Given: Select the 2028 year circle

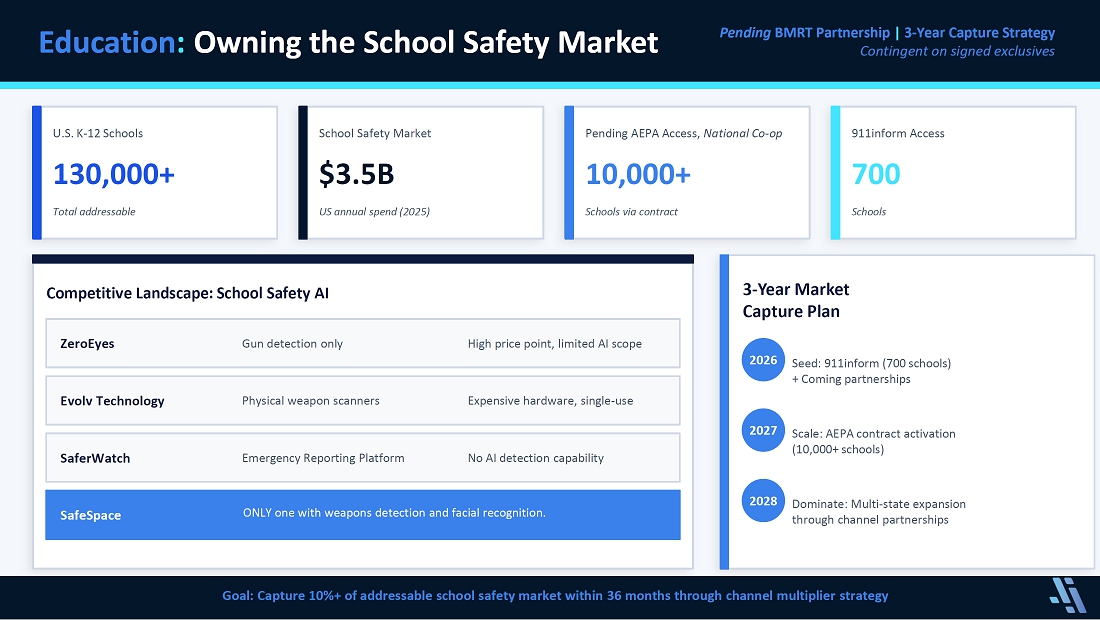Looking at the screenshot, I should [x=763, y=501].
